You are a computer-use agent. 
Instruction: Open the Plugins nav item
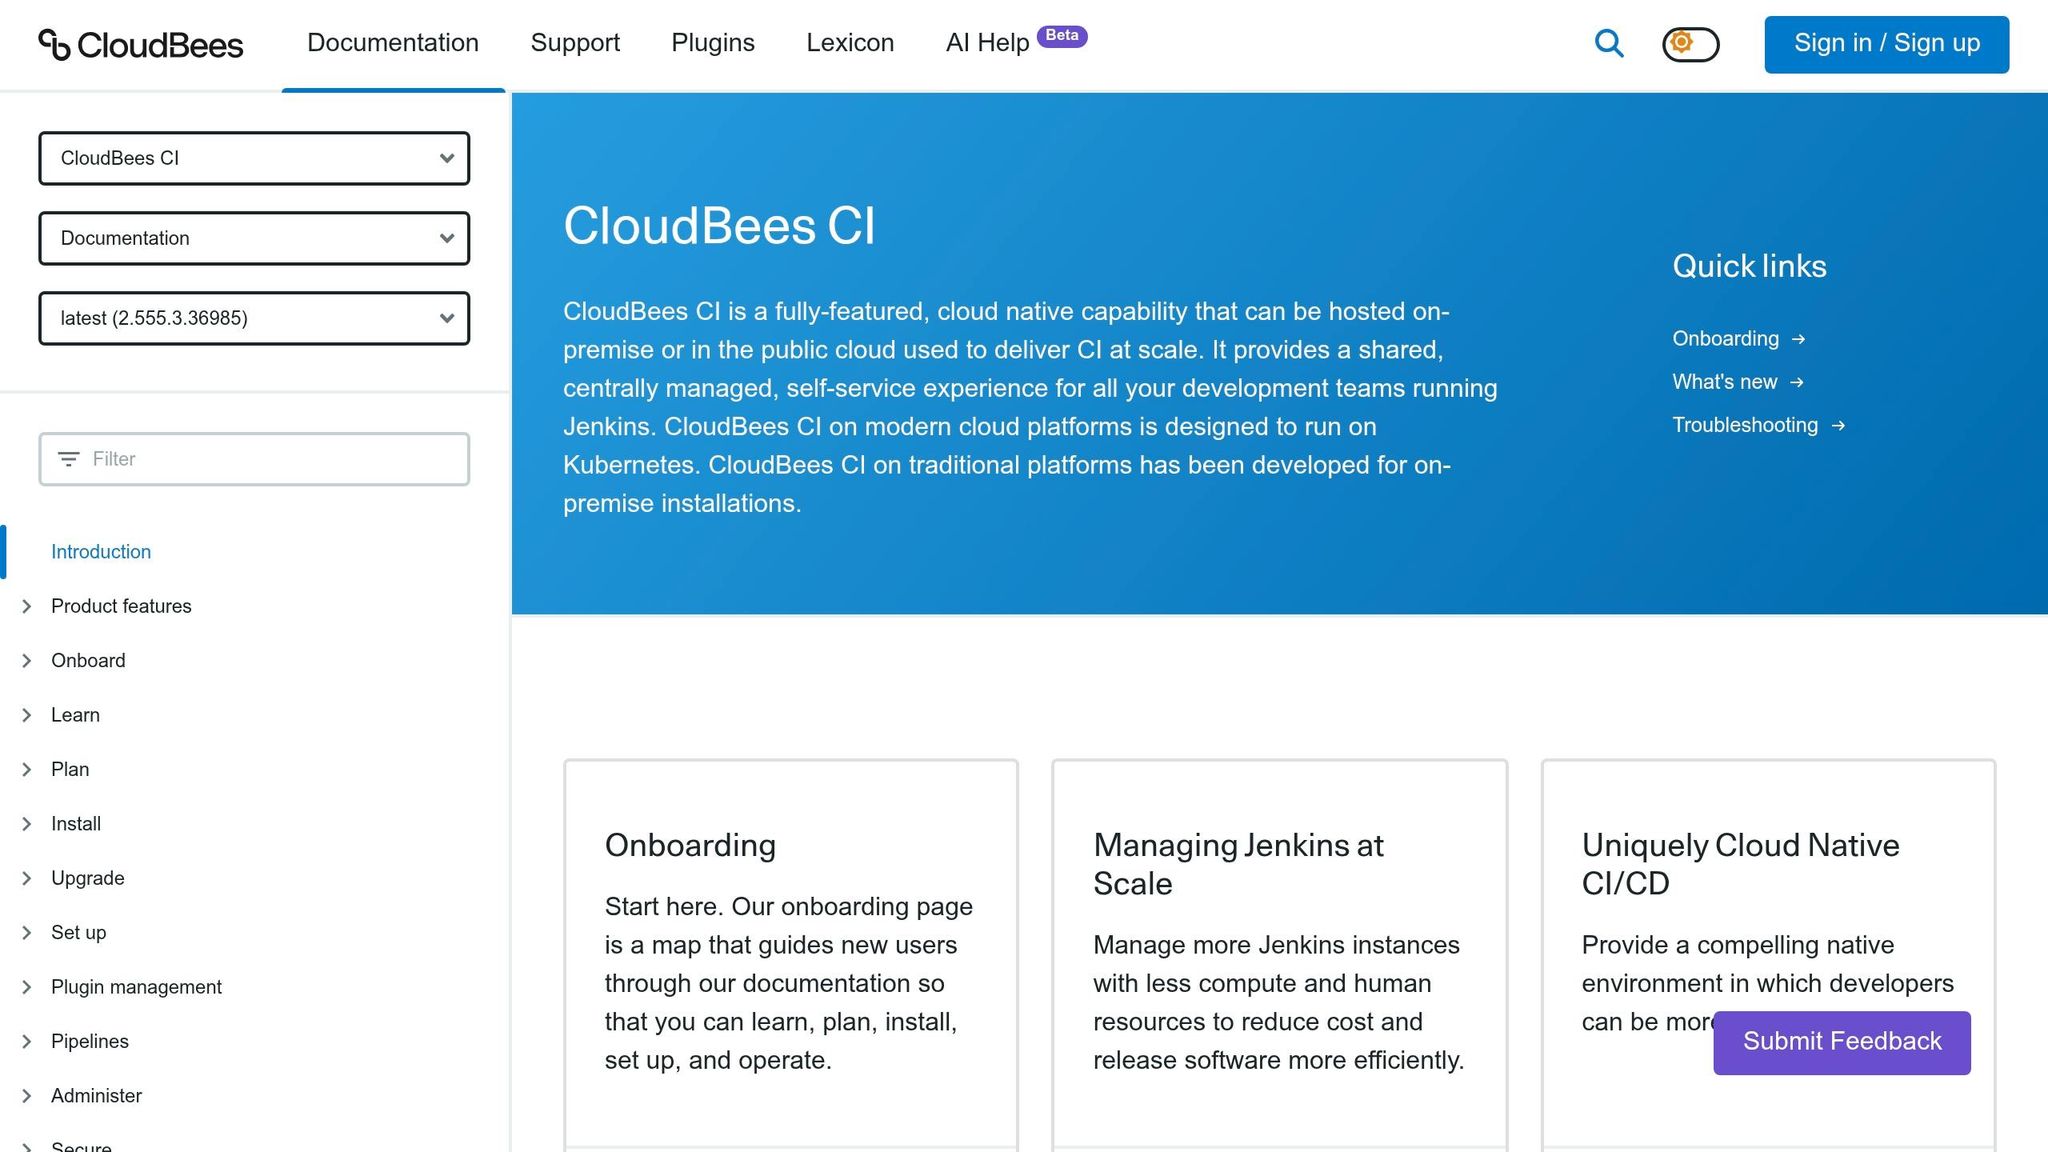click(713, 43)
